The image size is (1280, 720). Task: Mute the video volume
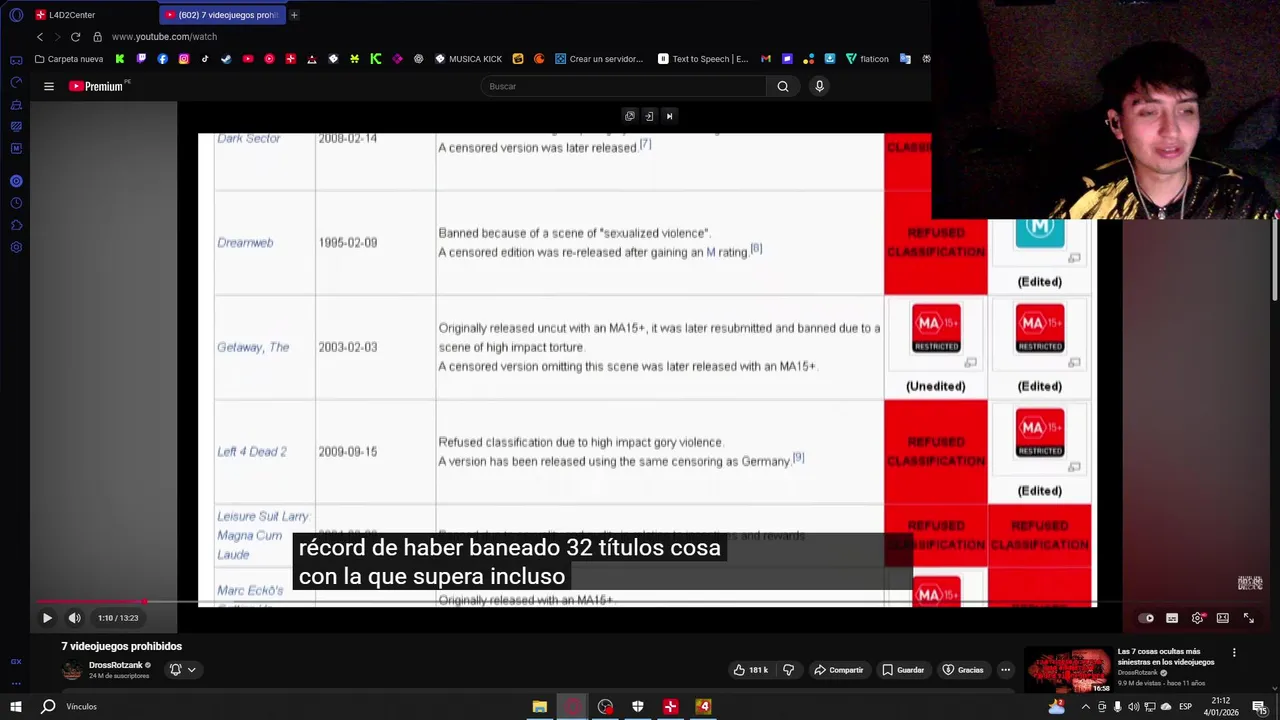(x=74, y=618)
